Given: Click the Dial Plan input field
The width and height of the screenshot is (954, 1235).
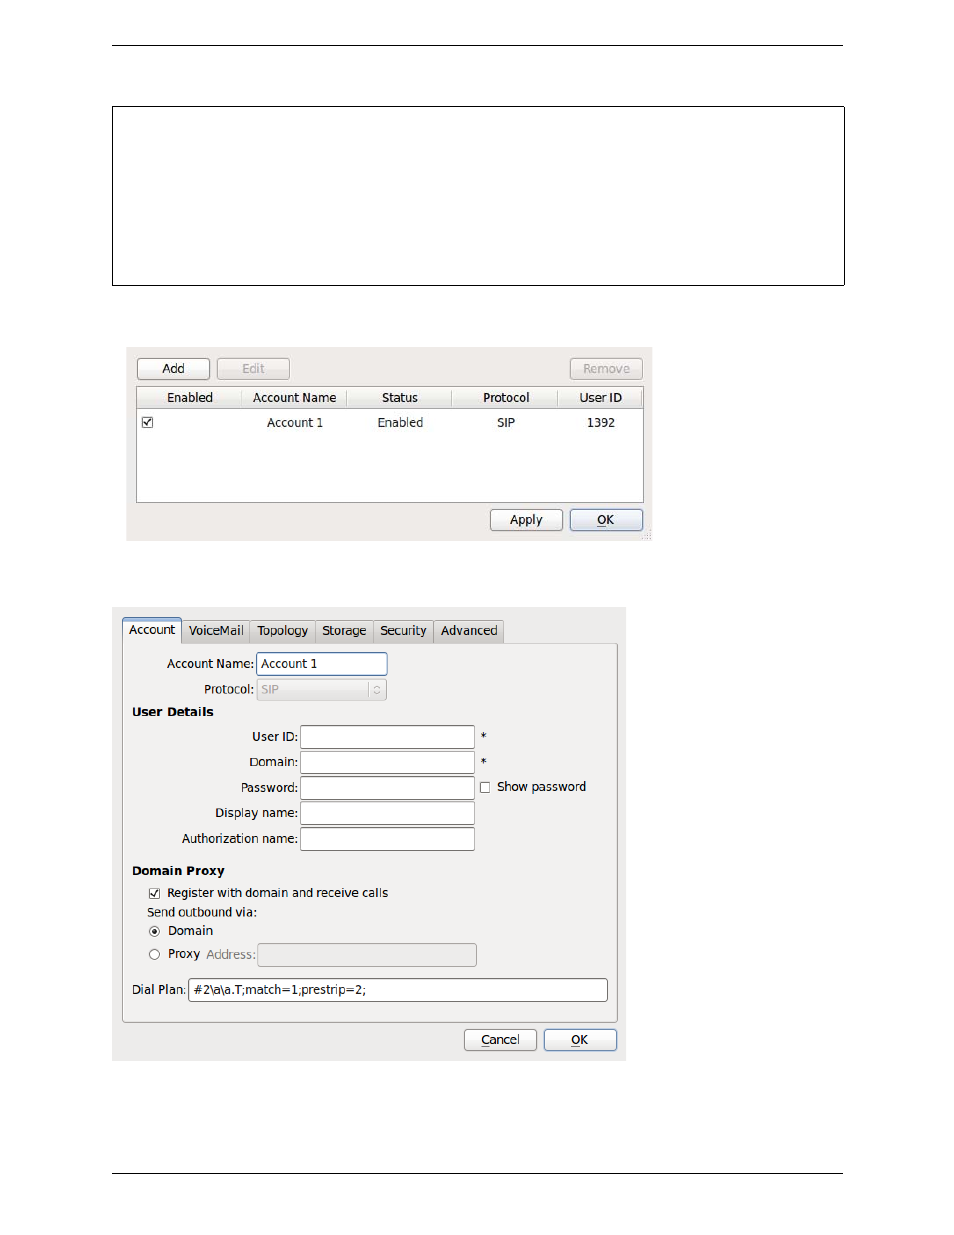Looking at the screenshot, I should pos(398,990).
